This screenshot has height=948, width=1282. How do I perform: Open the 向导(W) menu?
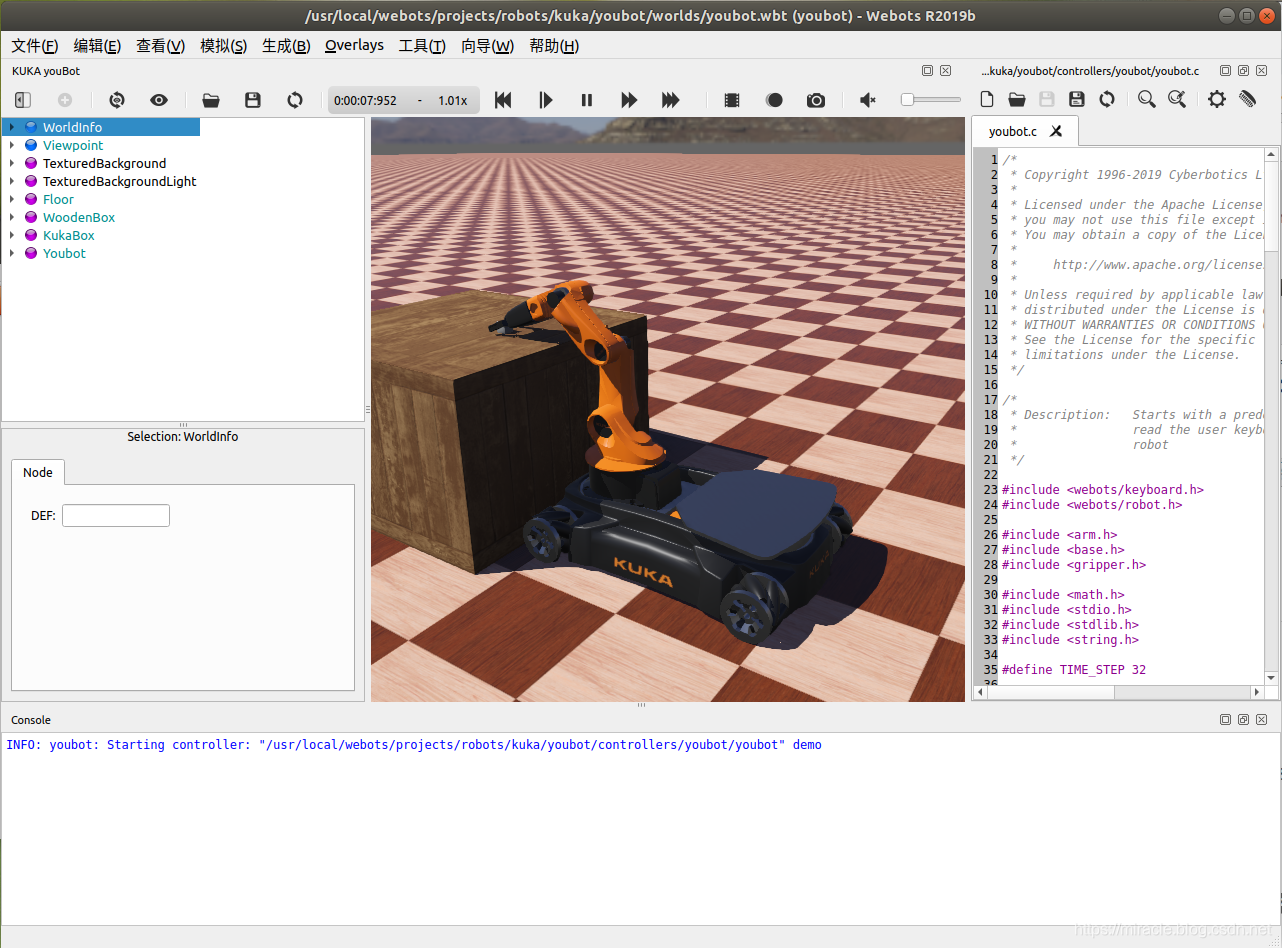pyautogui.click(x=487, y=46)
